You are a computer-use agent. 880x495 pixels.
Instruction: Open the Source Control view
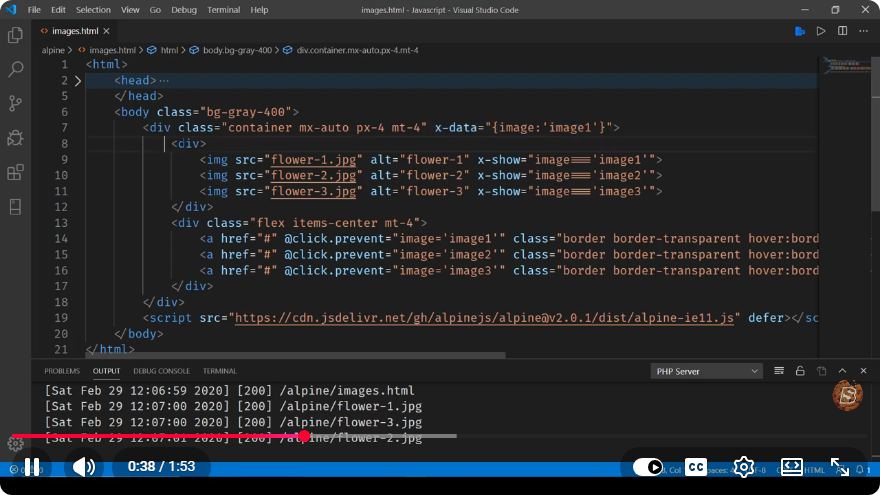tap(15, 103)
